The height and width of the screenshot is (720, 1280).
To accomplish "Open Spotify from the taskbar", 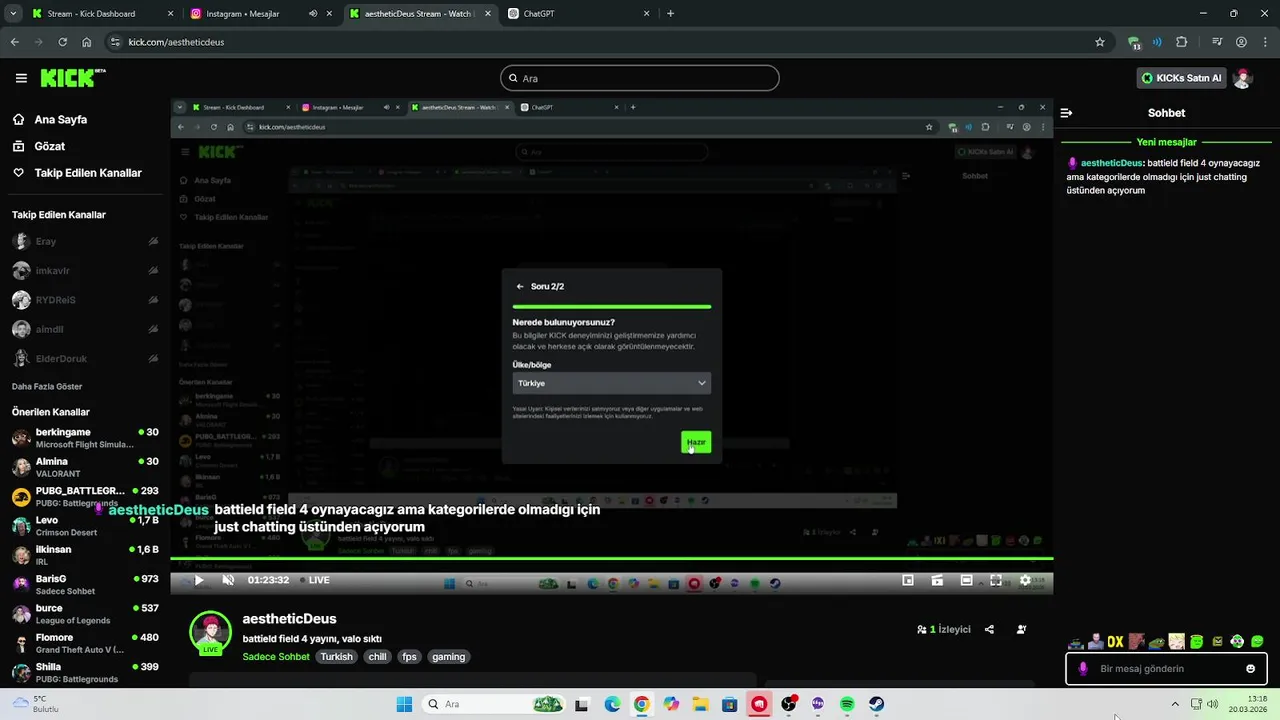I will [x=847, y=704].
